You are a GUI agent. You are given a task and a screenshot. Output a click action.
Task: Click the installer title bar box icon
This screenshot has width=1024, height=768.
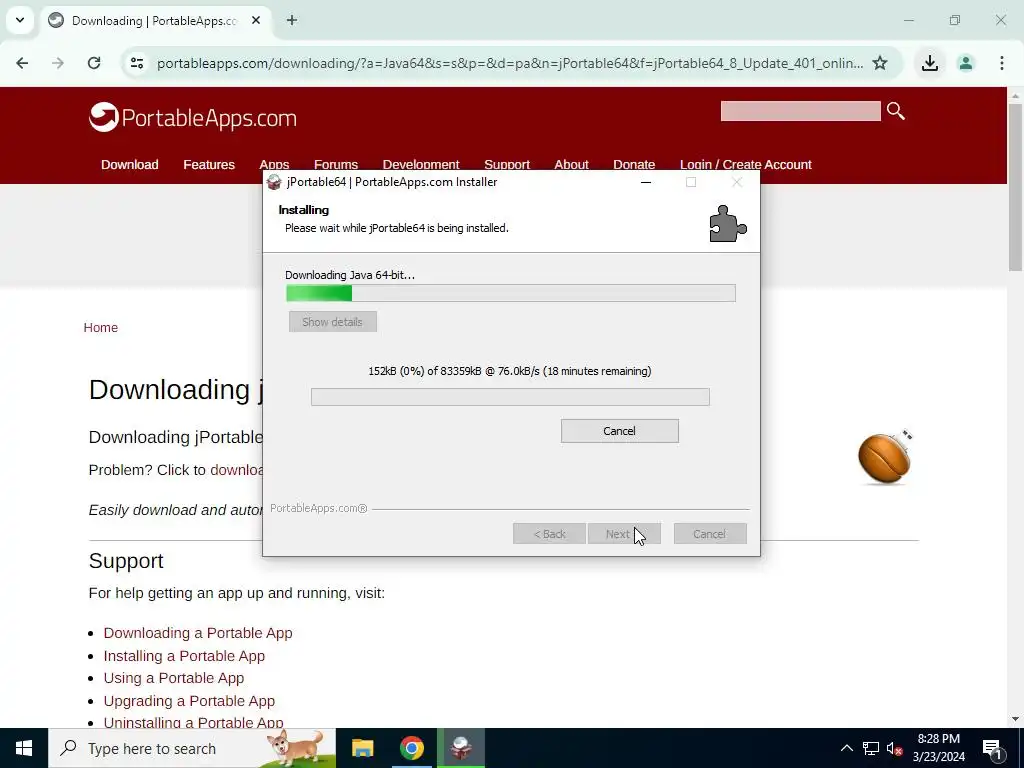pos(274,182)
